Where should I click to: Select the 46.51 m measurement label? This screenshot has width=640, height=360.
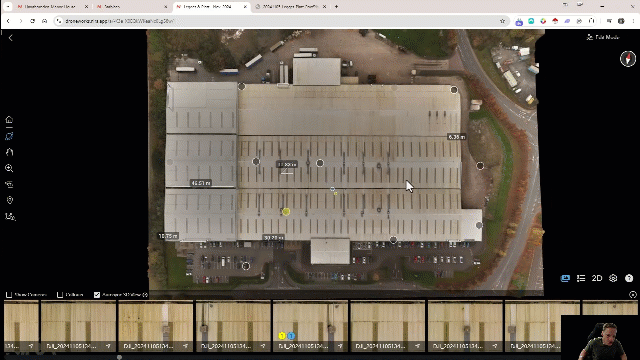tap(201, 183)
